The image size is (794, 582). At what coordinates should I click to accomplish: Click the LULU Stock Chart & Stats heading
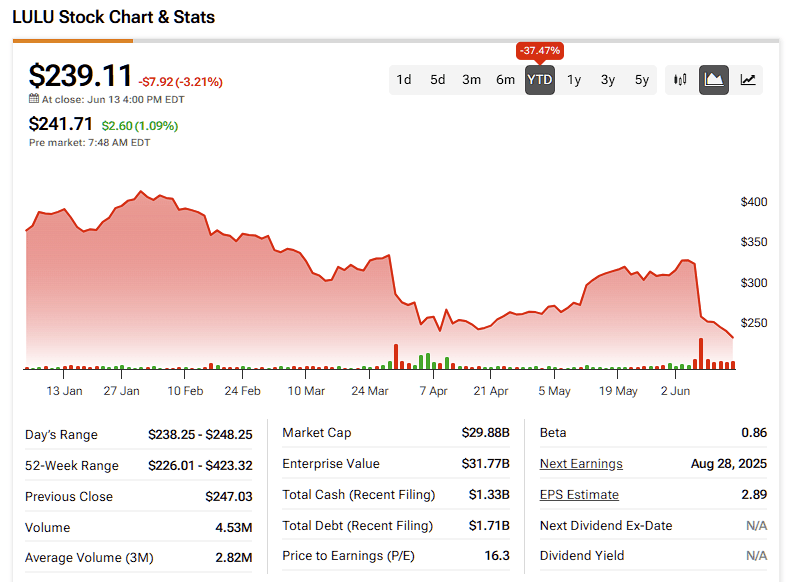(113, 17)
